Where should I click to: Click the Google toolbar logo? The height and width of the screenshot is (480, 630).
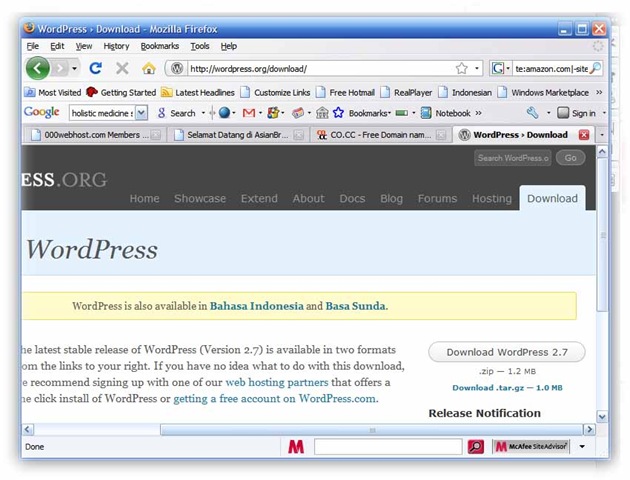click(x=41, y=112)
